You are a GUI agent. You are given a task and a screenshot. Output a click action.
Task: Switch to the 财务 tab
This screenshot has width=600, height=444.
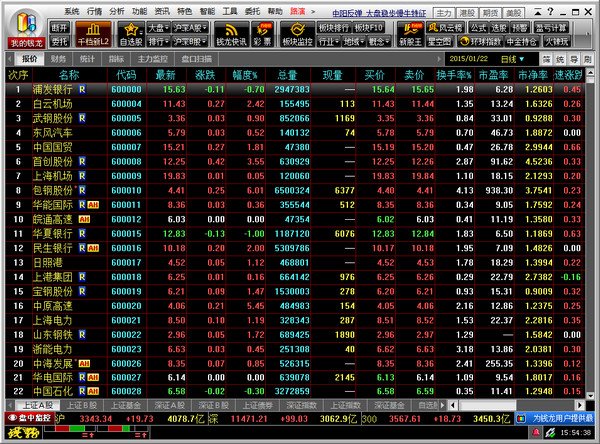tap(58, 59)
